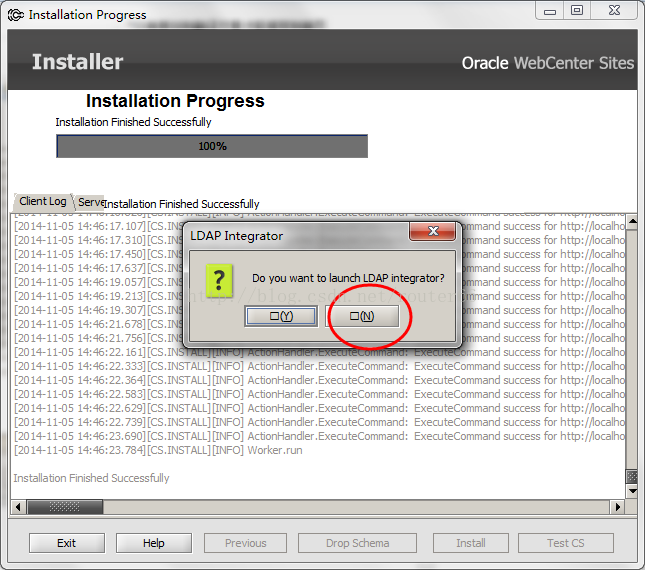This screenshot has height=570, width=645.
Task: Select the log line with 'Worker.run'
Action: [x=158, y=450]
